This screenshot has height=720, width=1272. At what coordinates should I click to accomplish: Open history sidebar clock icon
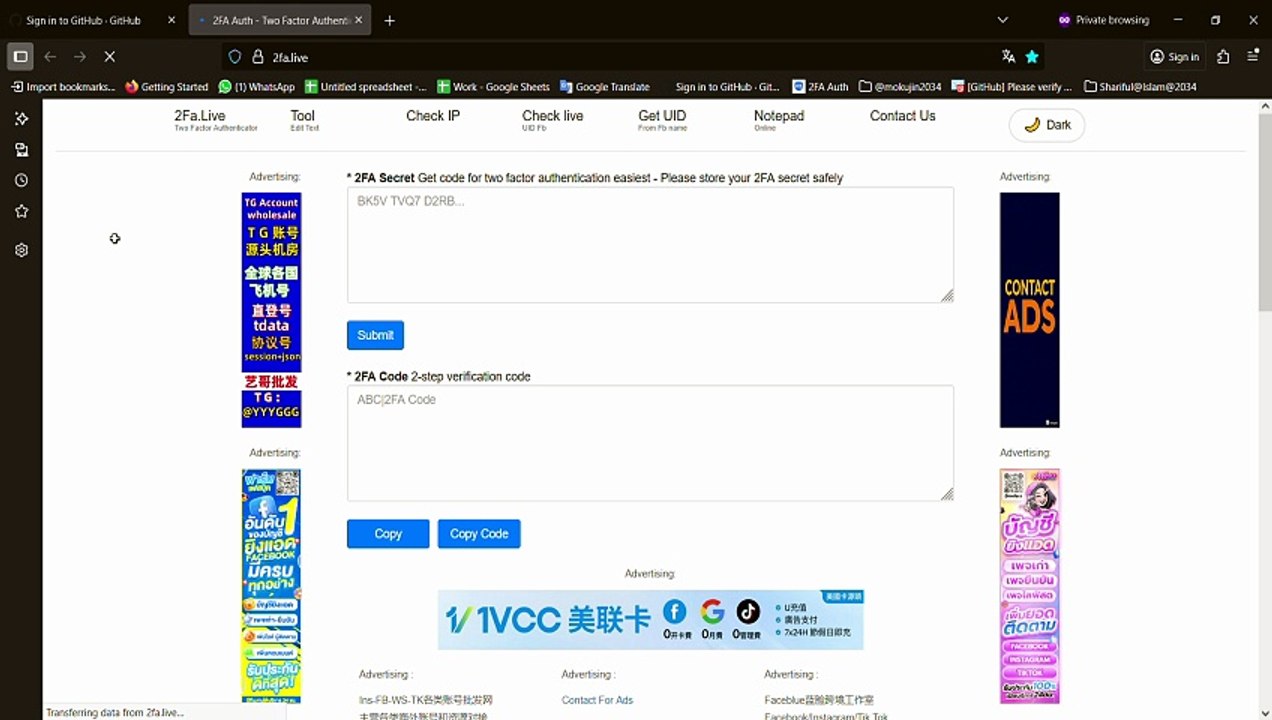pyautogui.click(x=21, y=180)
